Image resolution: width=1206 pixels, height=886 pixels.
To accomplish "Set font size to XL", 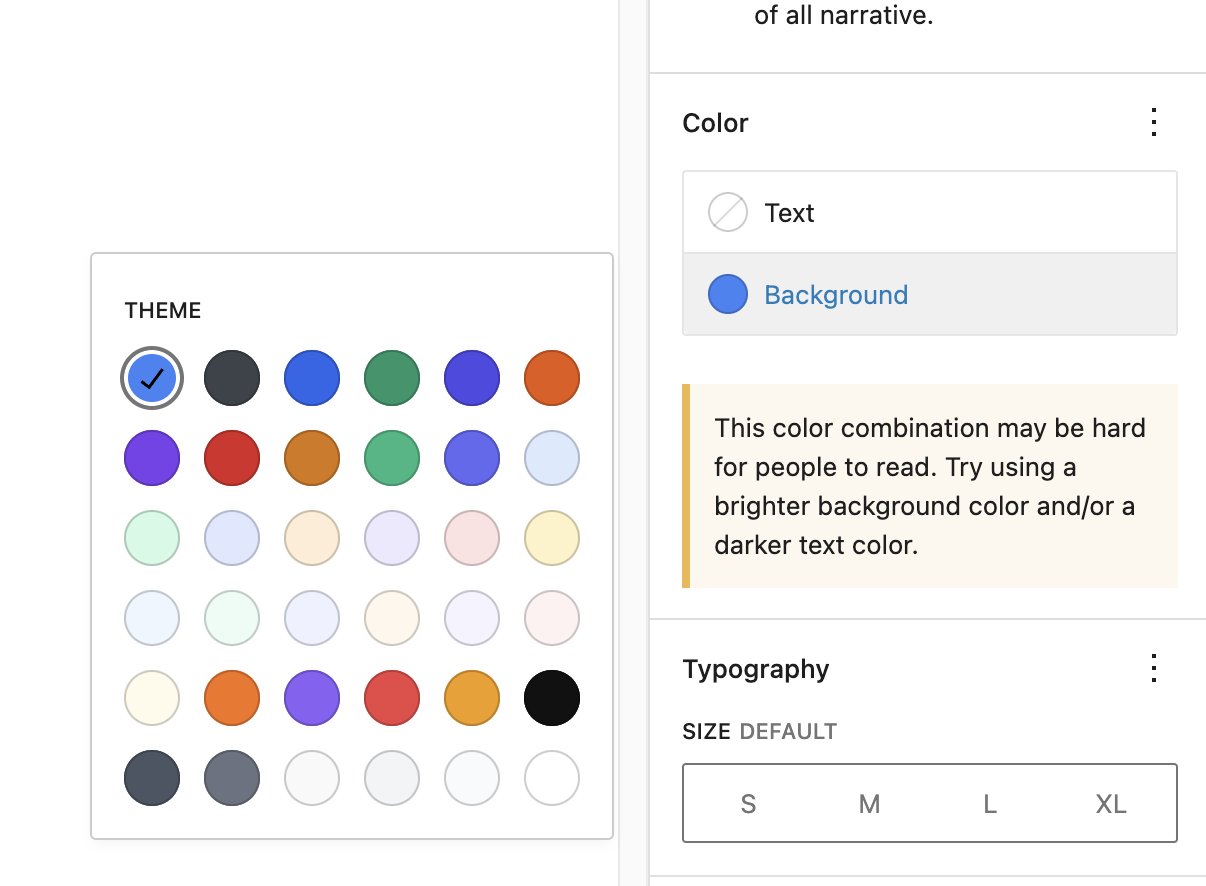I will point(1111,804).
